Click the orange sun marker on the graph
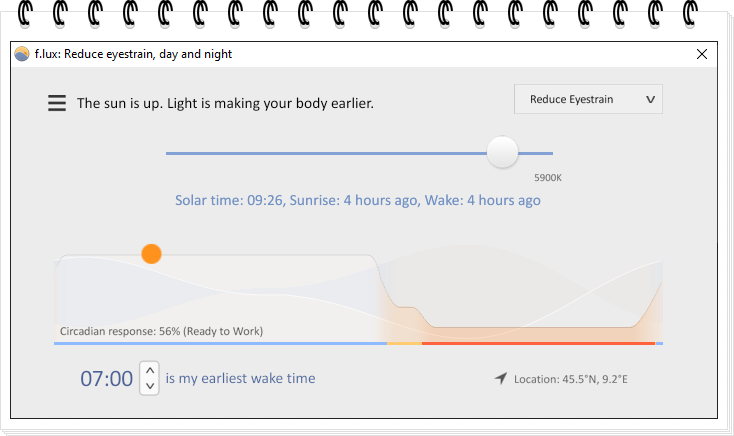 pos(151,254)
